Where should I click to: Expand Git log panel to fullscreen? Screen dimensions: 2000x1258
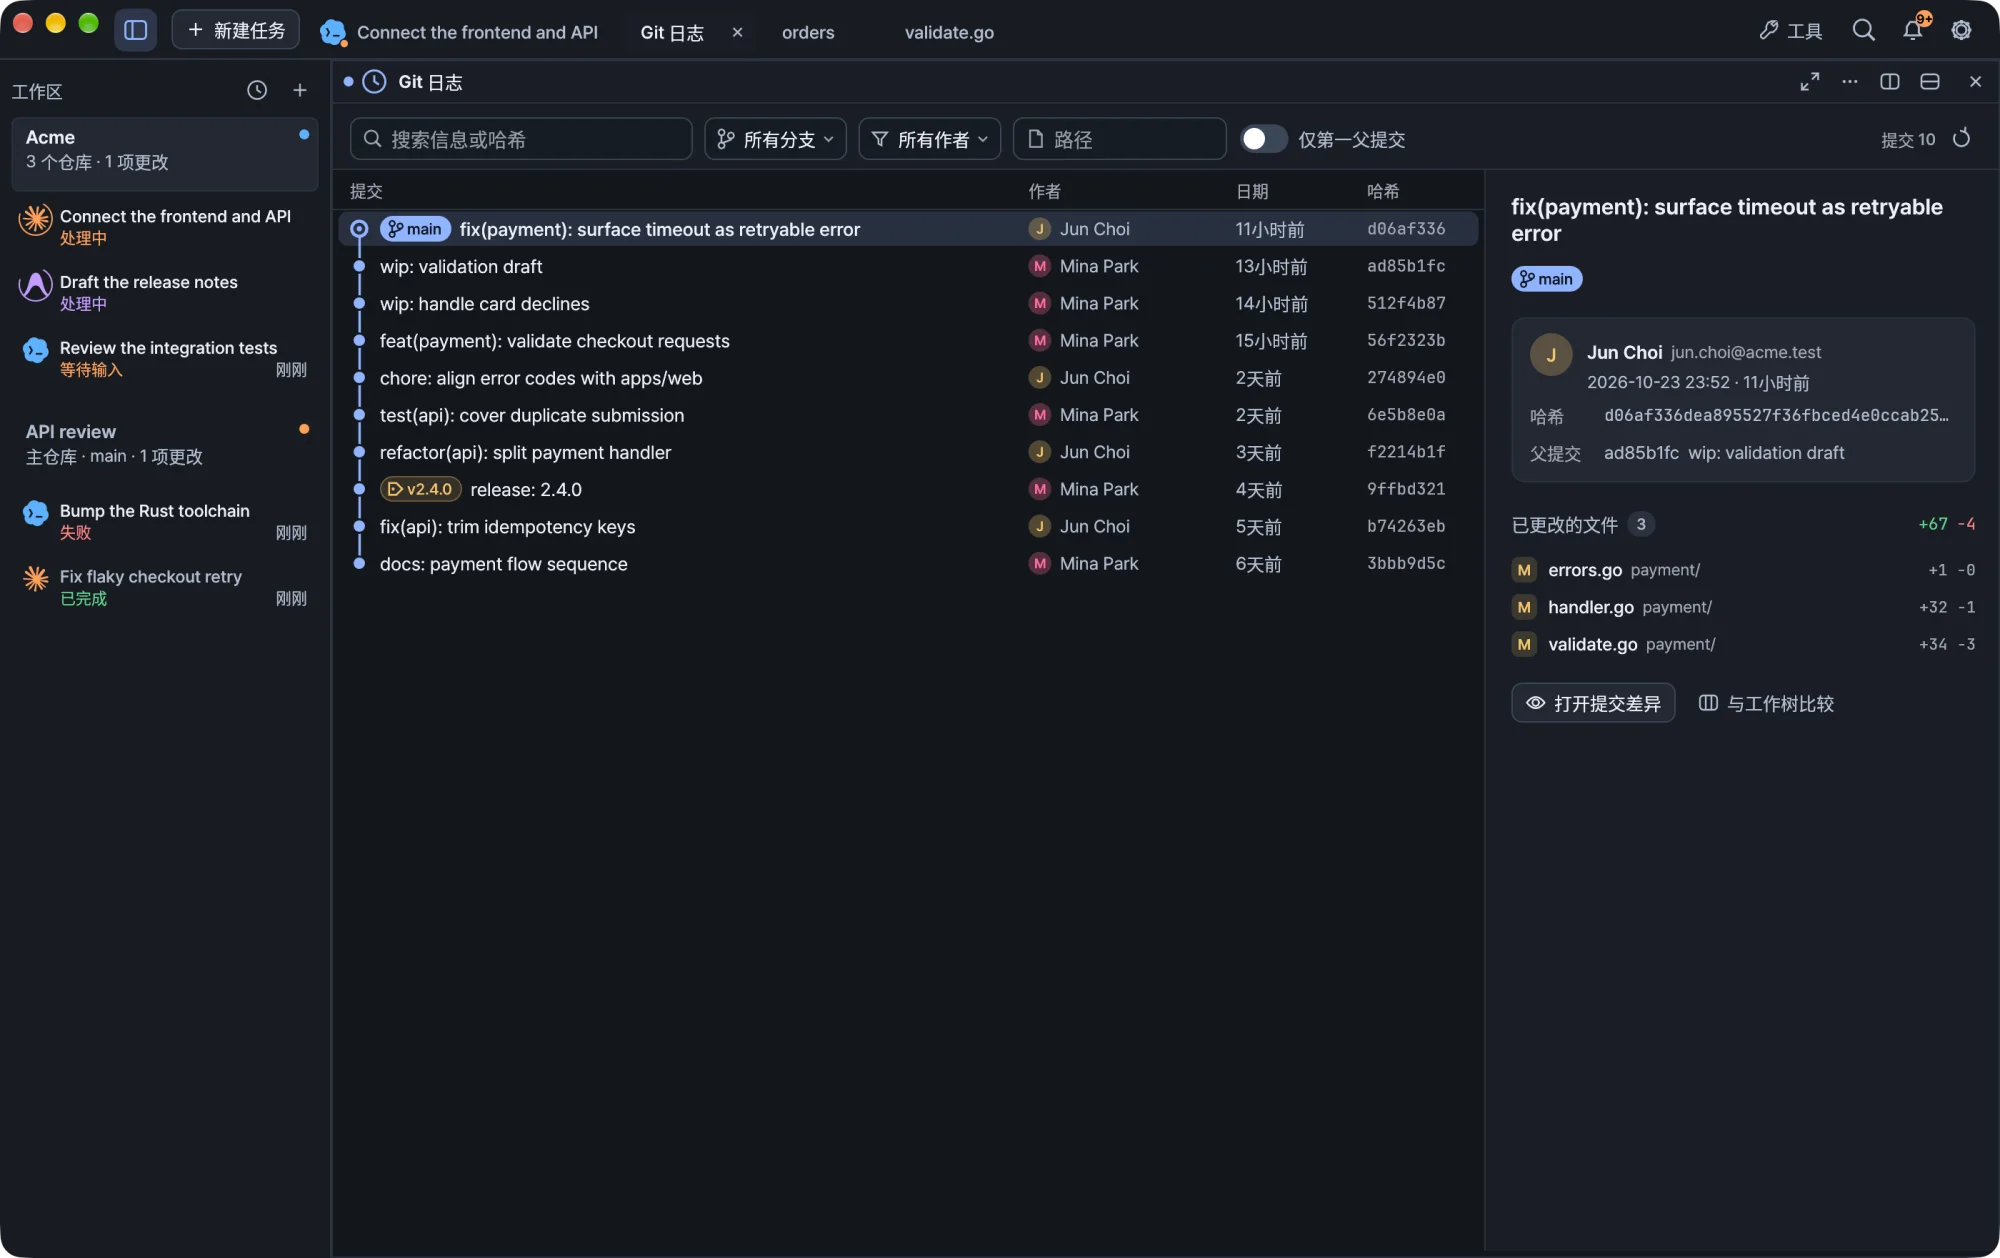coord(1810,82)
